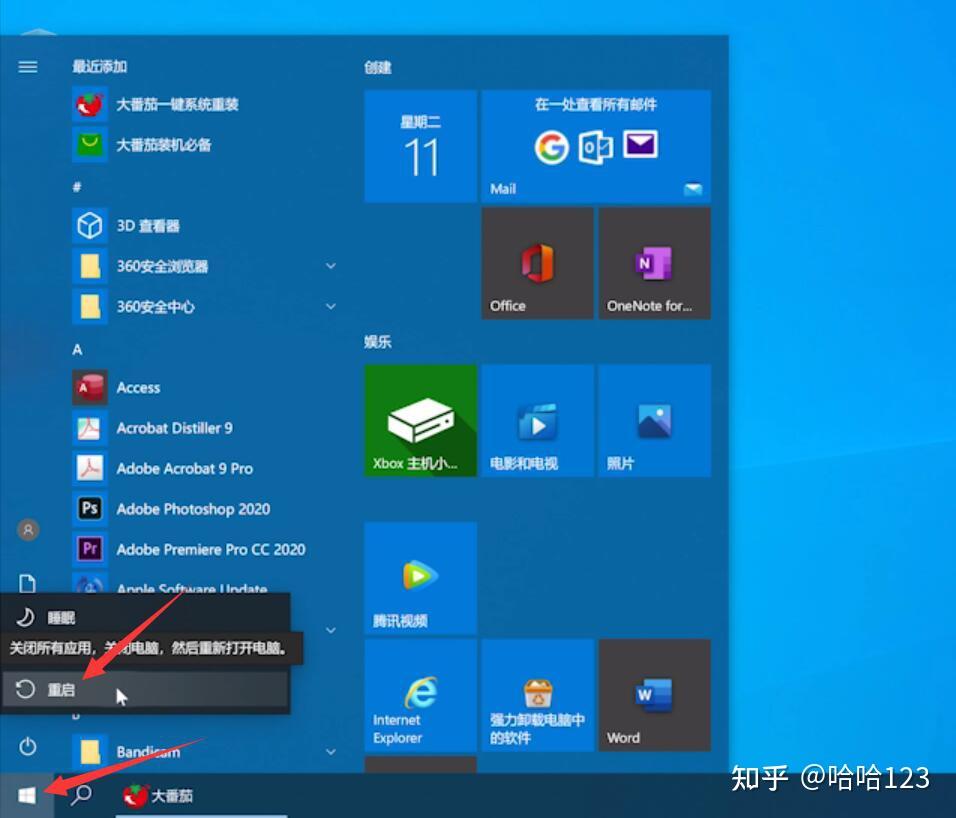
Task: Click the Windows Start button
Action: tap(27, 795)
